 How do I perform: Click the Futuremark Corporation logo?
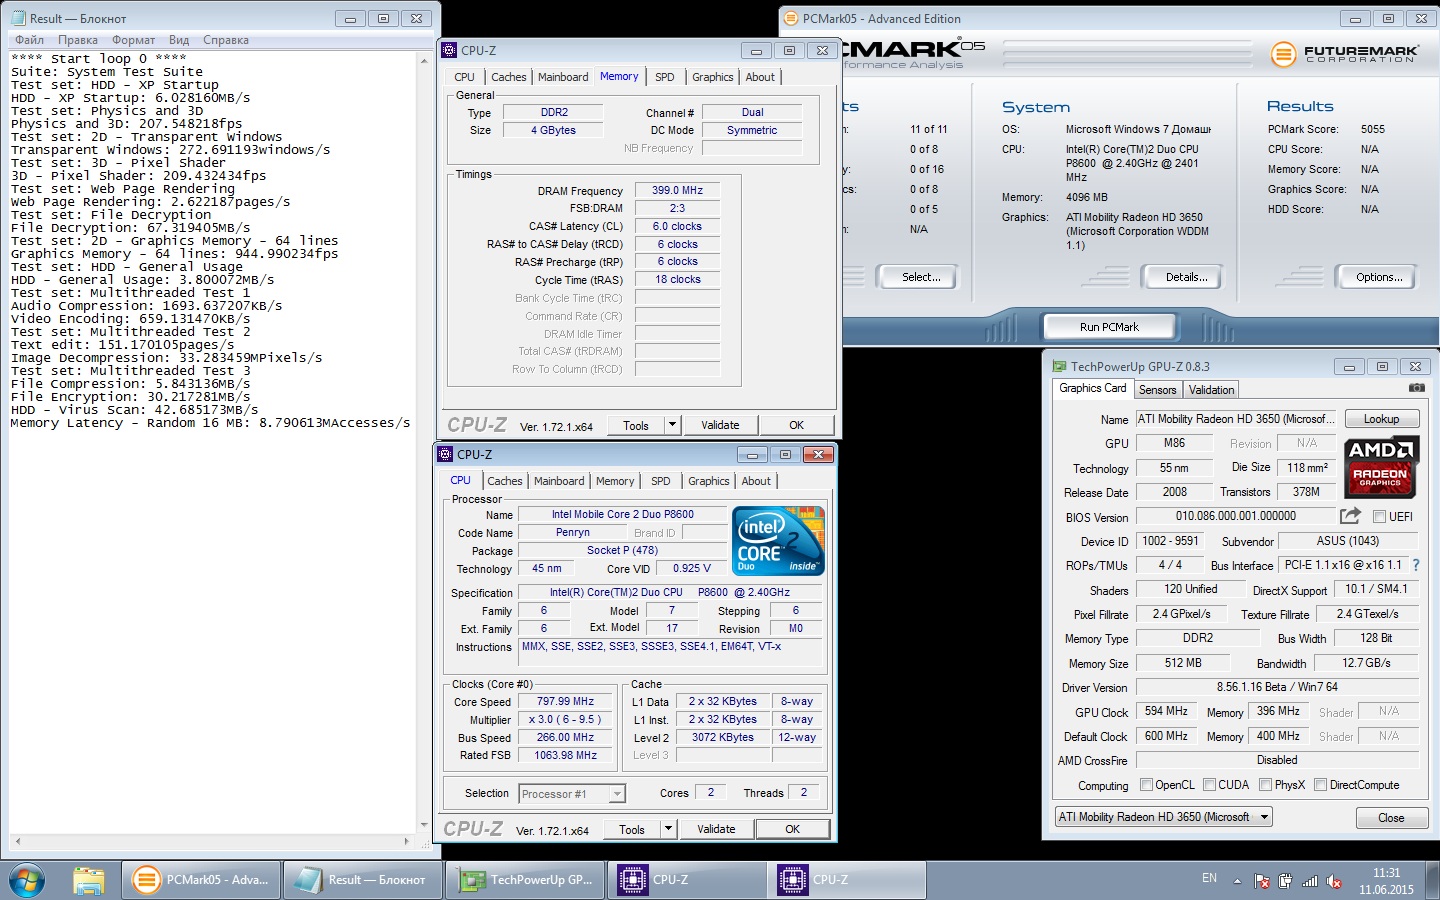1344,54
